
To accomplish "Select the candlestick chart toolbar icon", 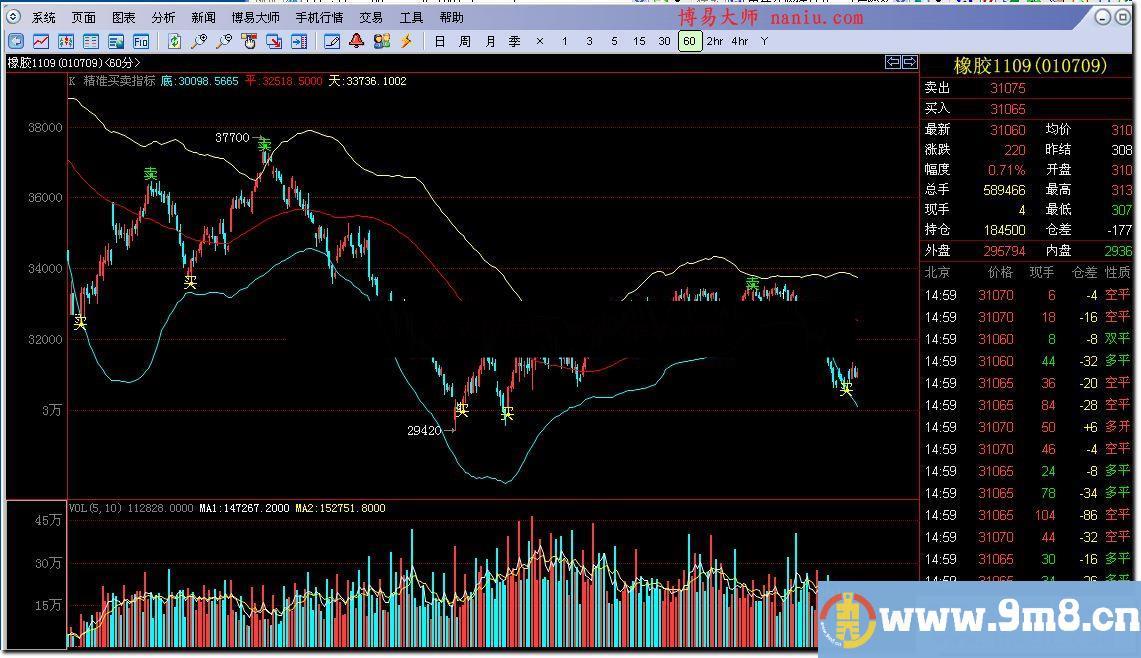I will pyautogui.click(x=66, y=41).
